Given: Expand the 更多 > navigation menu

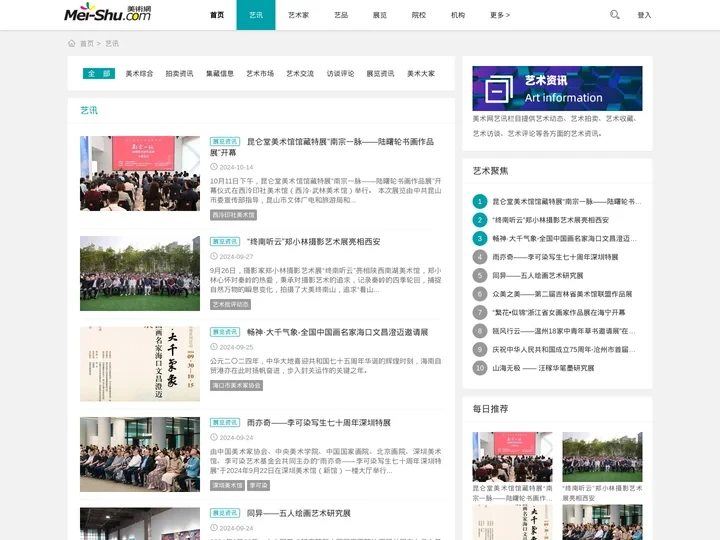Looking at the screenshot, I should tap(500, 15).
